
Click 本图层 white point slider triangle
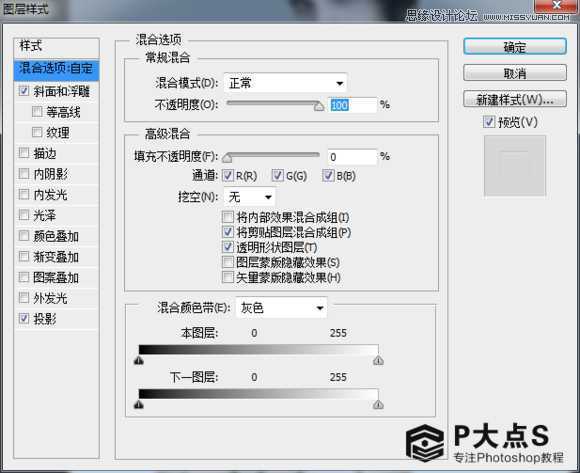pyautogui.click(x=378, y=360)
